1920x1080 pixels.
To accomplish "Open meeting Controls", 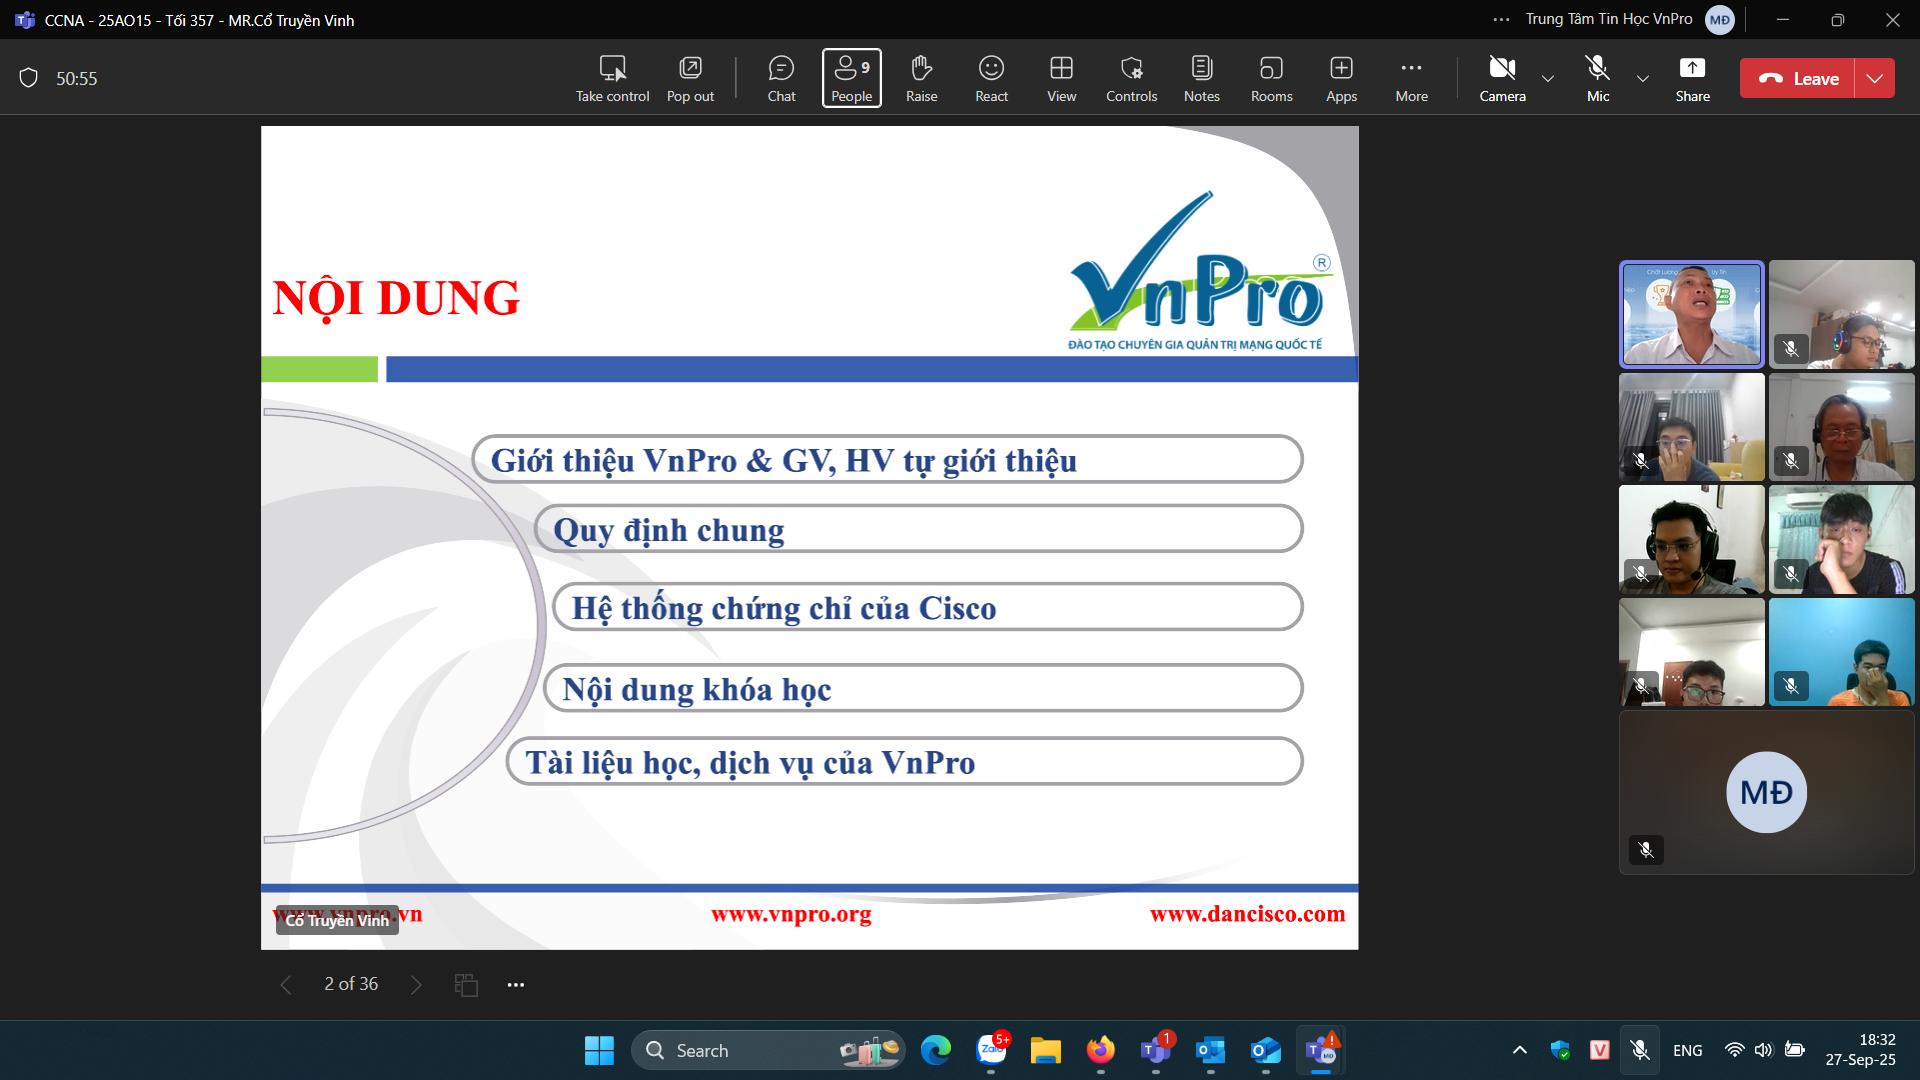I will [x=1131, y=78].
